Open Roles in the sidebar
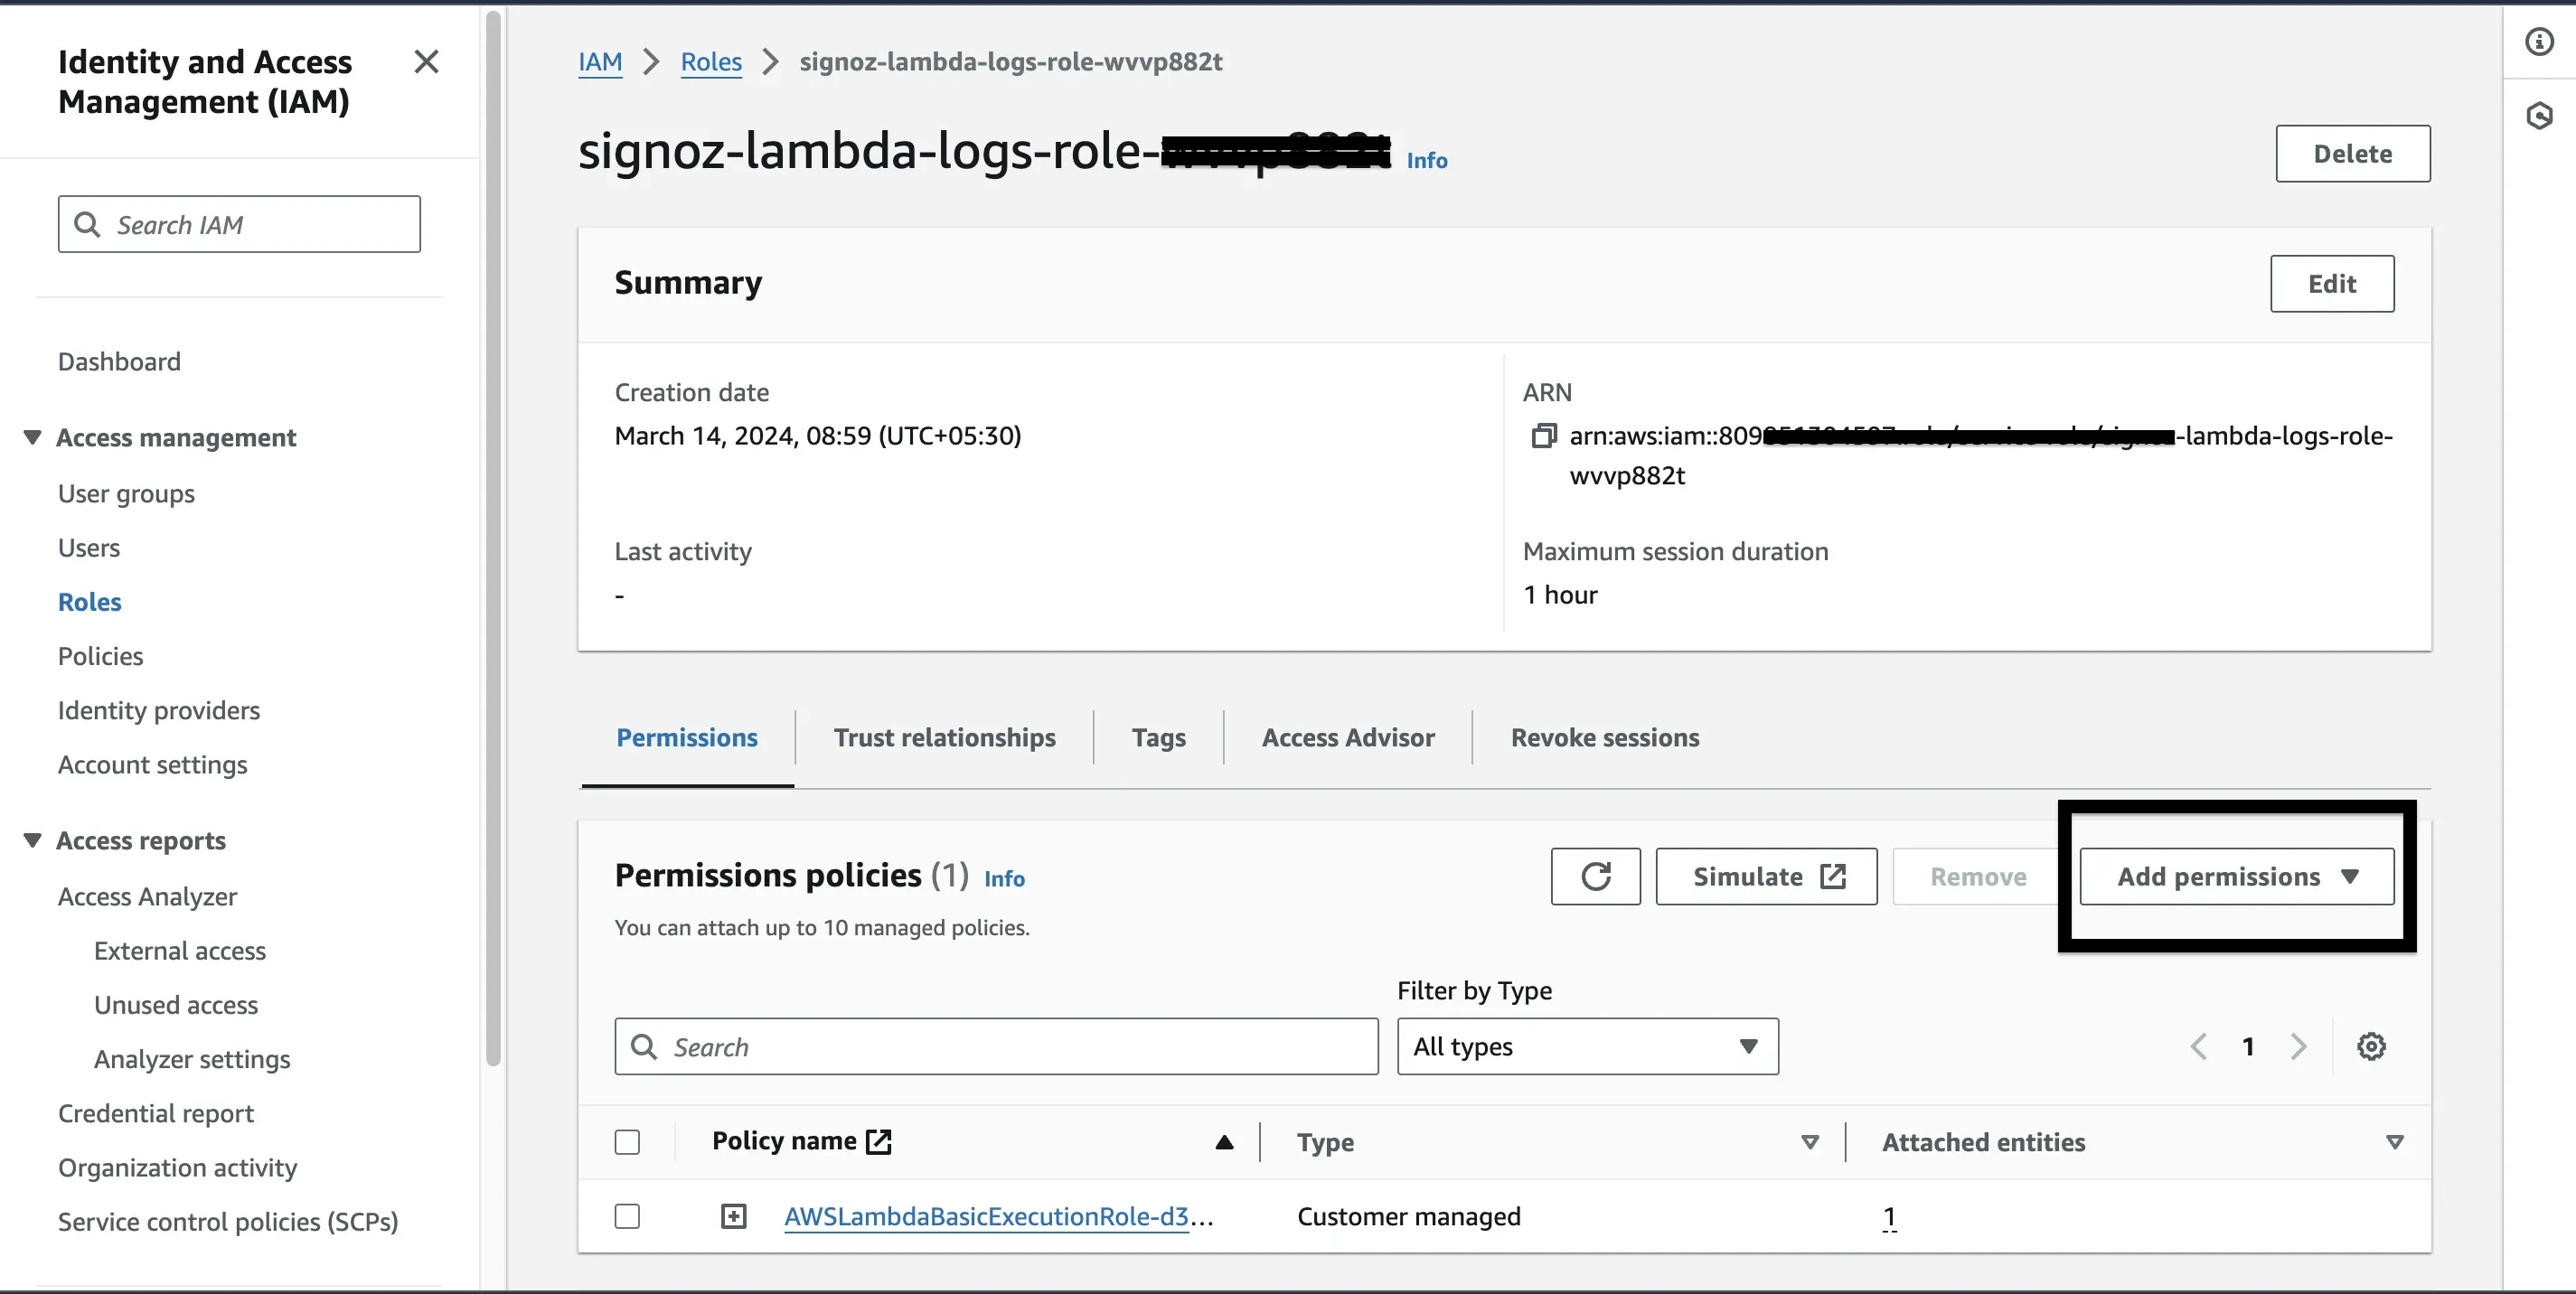The height and width of the screenshot is (1294, 2576). point(90,602)
